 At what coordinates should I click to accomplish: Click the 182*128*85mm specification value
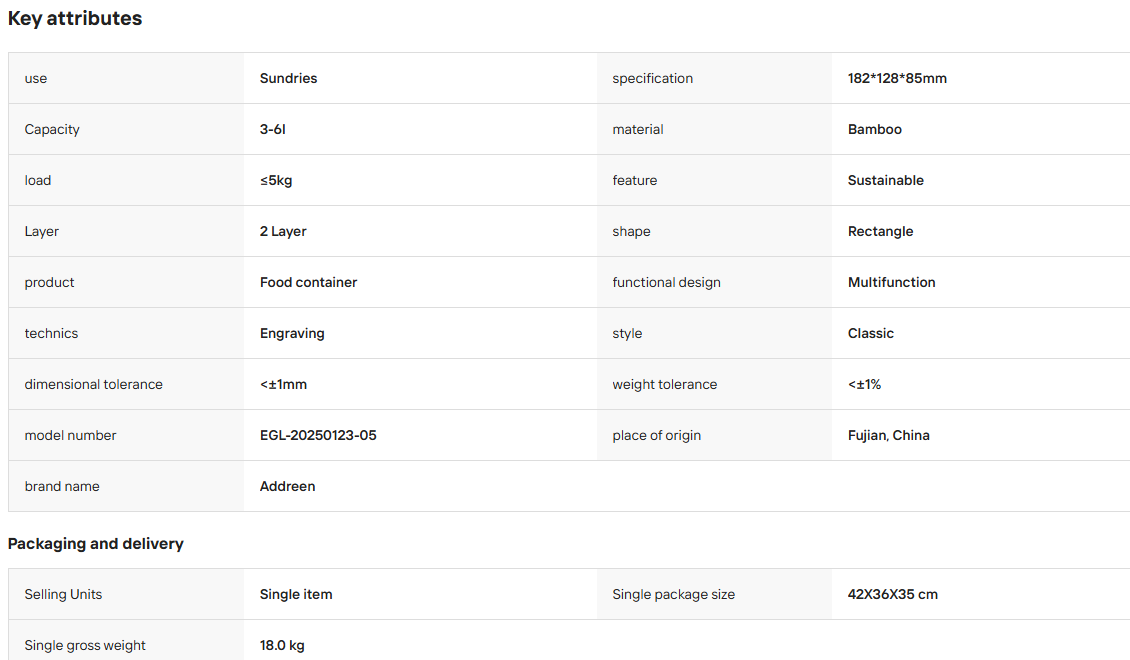tap(897, 79)
